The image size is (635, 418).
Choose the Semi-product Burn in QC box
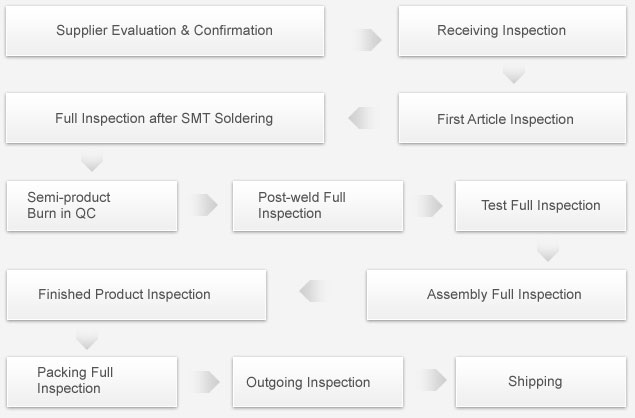[x=92, y=206]
